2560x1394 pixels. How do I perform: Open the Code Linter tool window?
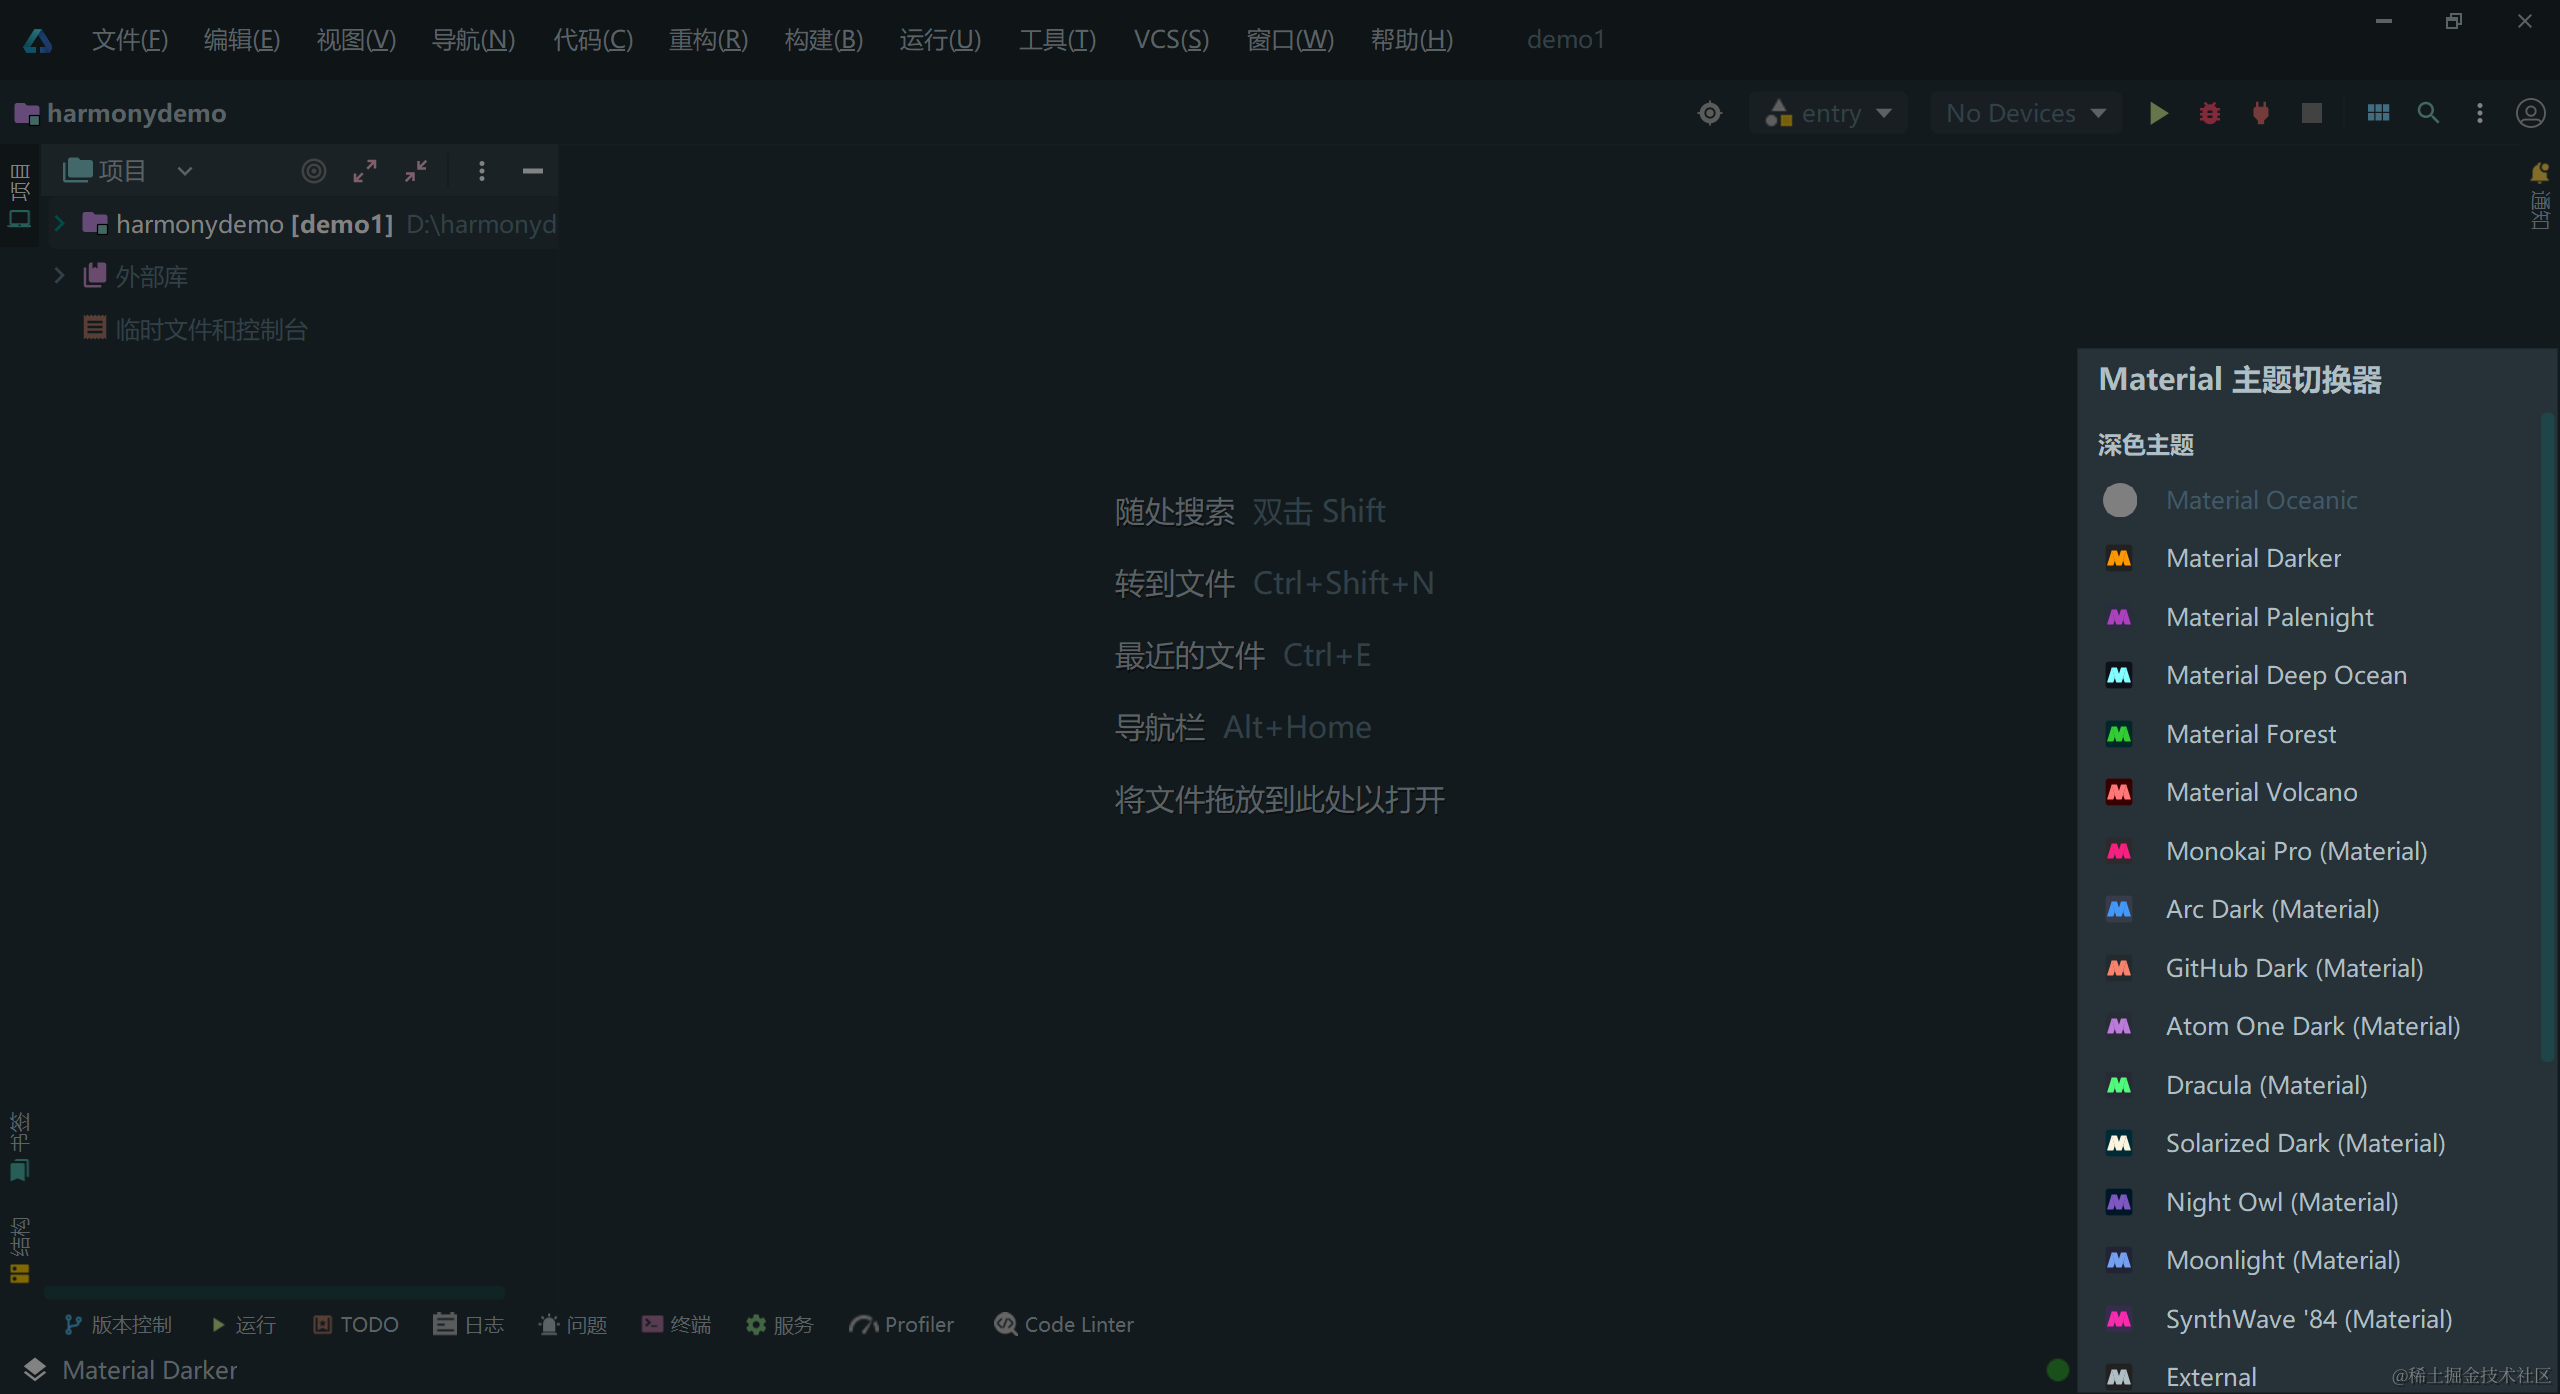[1063, 1323]
